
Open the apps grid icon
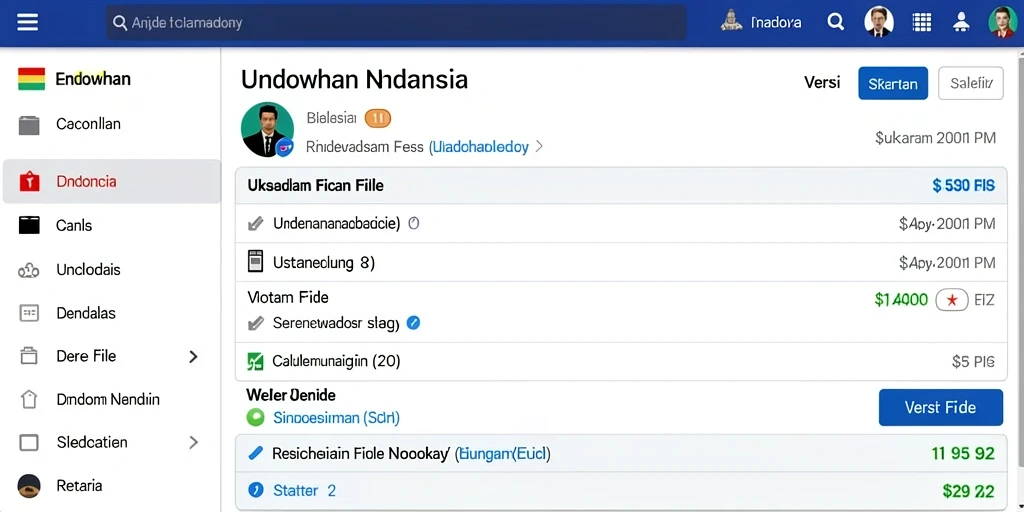pyautogui.click(x=921, y=22)
